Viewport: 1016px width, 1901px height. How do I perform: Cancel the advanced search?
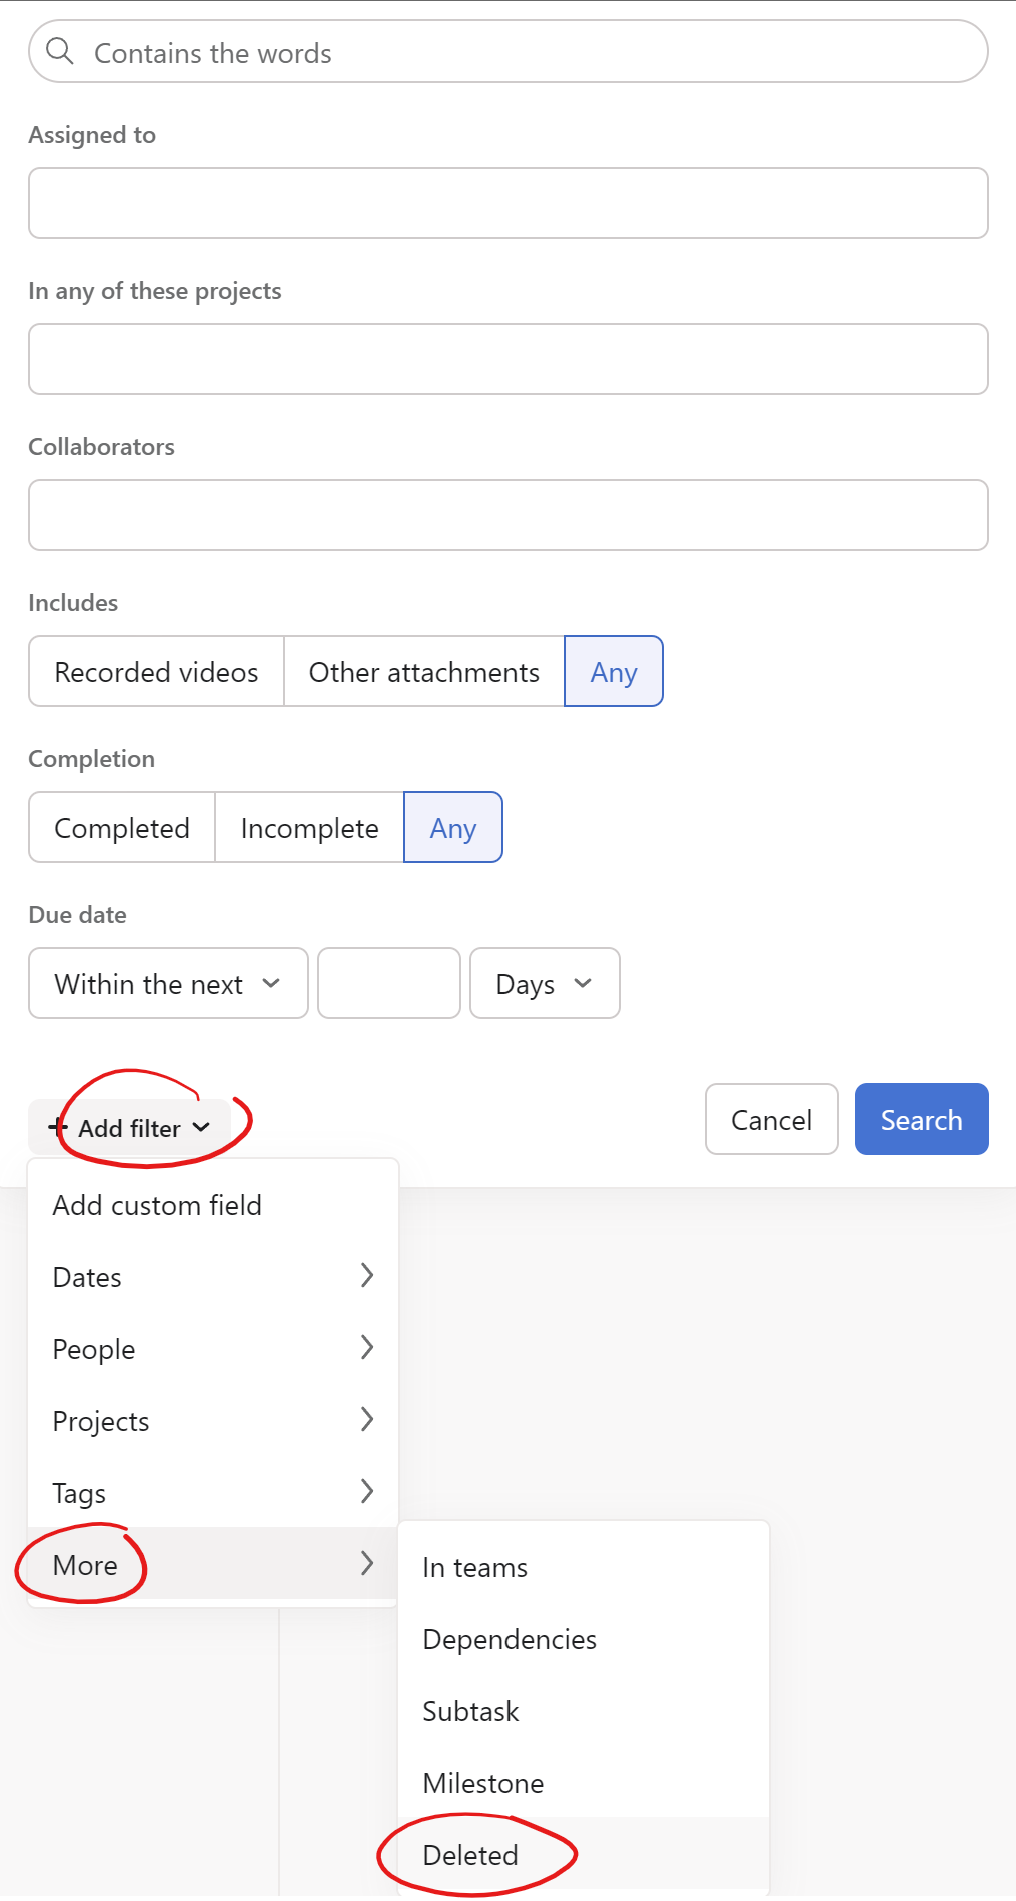[771, 1120]
